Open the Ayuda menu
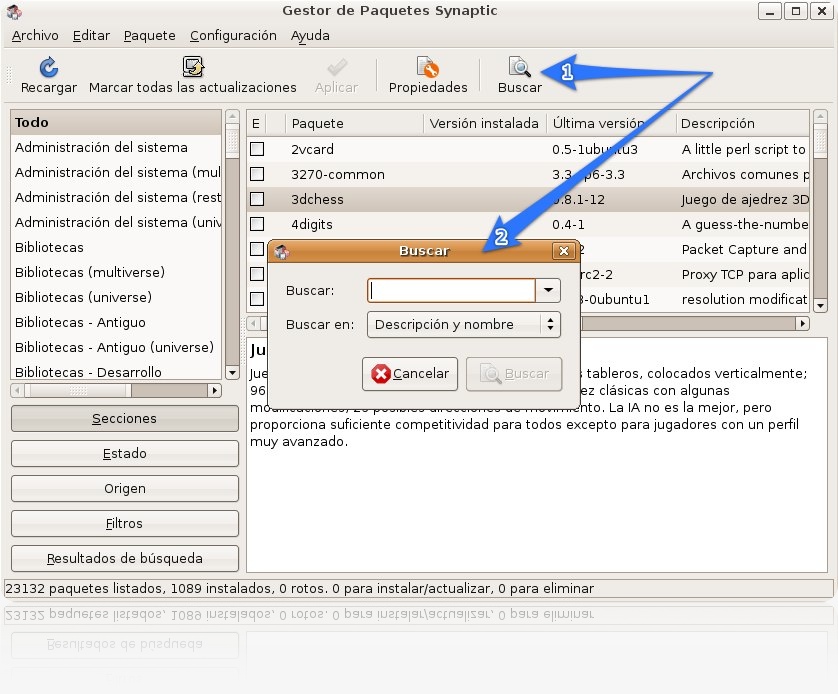The height and width of the screenshot is (694, 838). 310,36
